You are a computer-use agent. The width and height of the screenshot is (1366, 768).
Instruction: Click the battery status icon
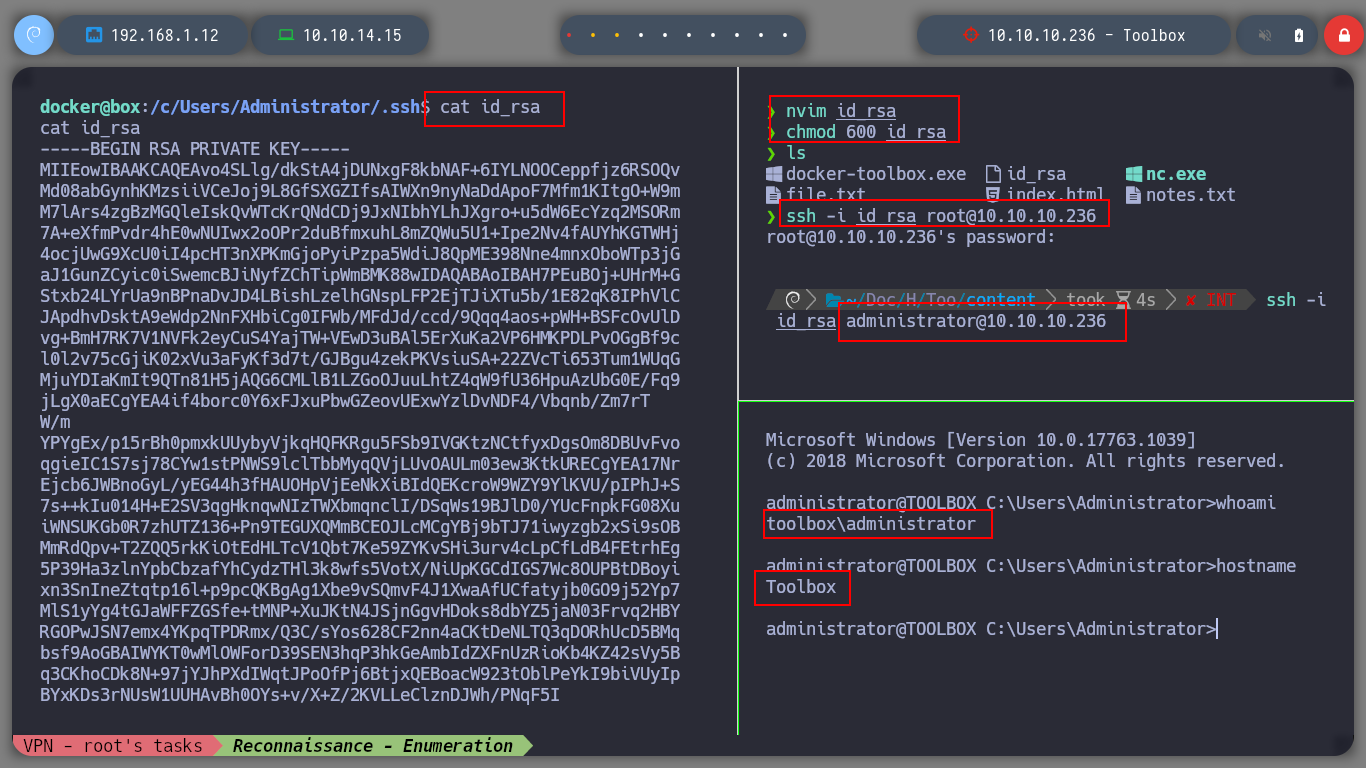pos(1299,35)
